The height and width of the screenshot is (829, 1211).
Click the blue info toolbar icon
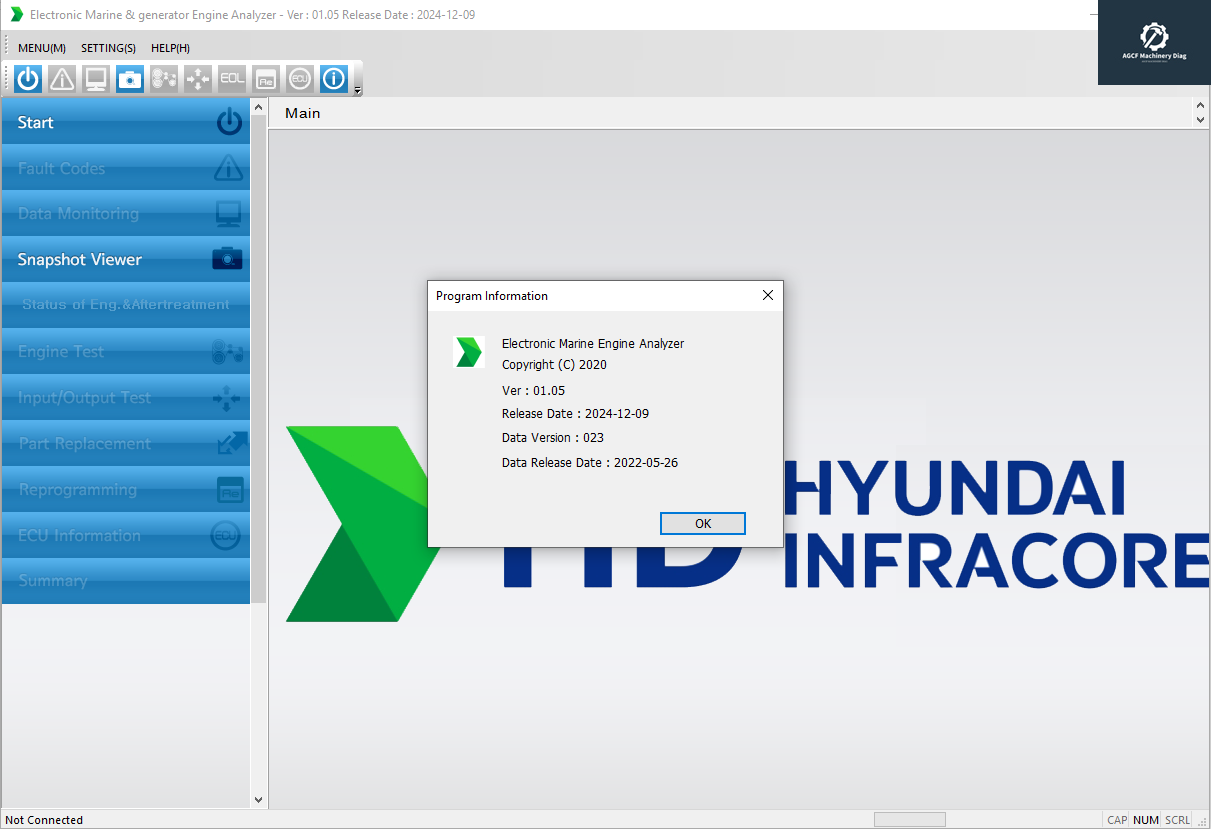tap(334, 79)
